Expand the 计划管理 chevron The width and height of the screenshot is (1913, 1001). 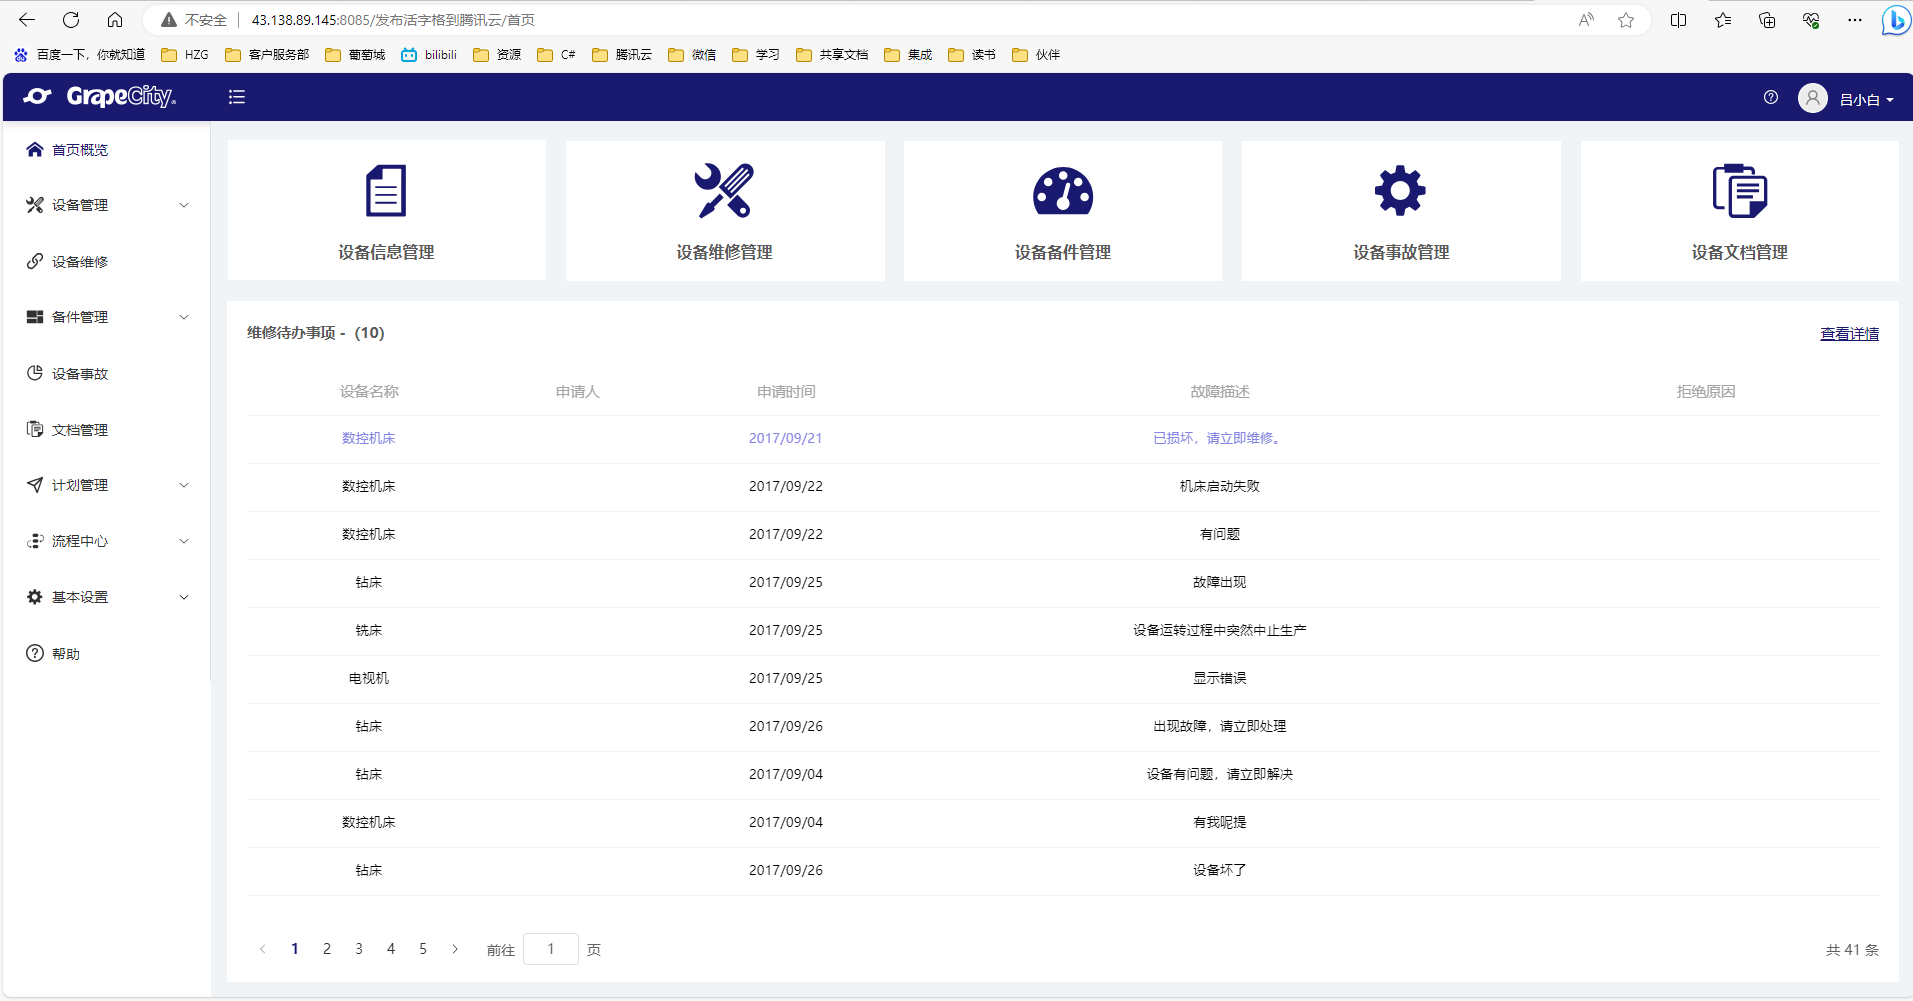pyautogui.click(x=184, y=485)
